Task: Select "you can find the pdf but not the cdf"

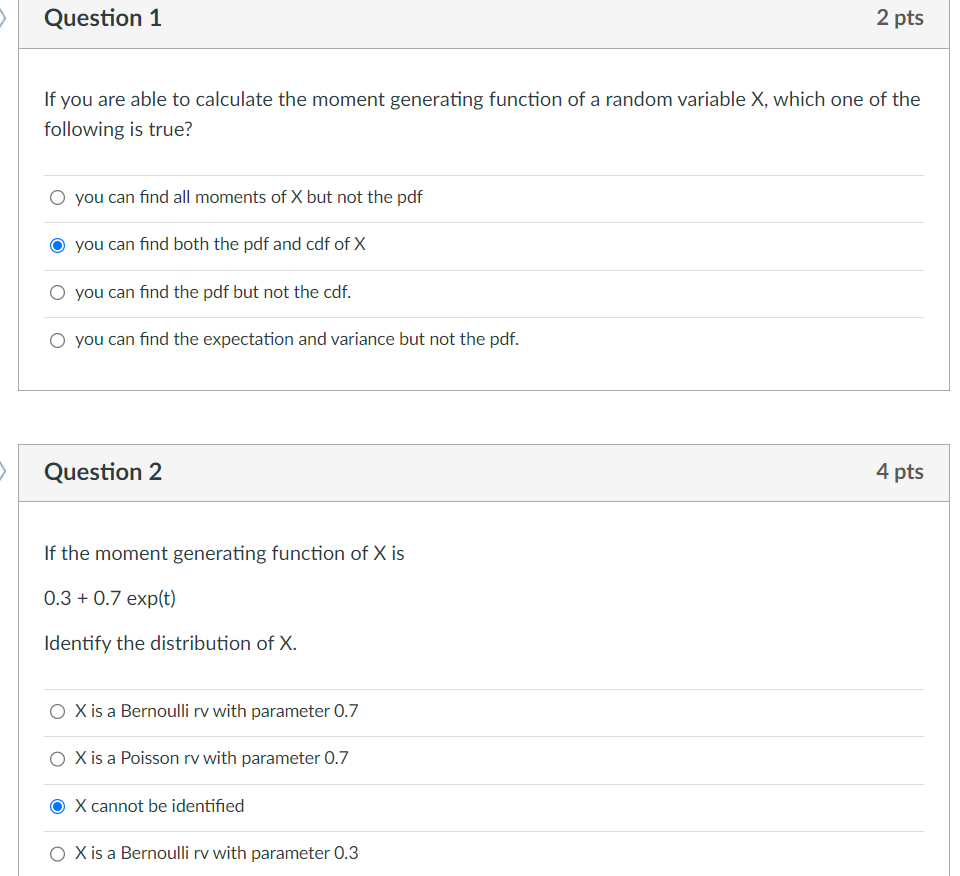Action: [57, 292]
